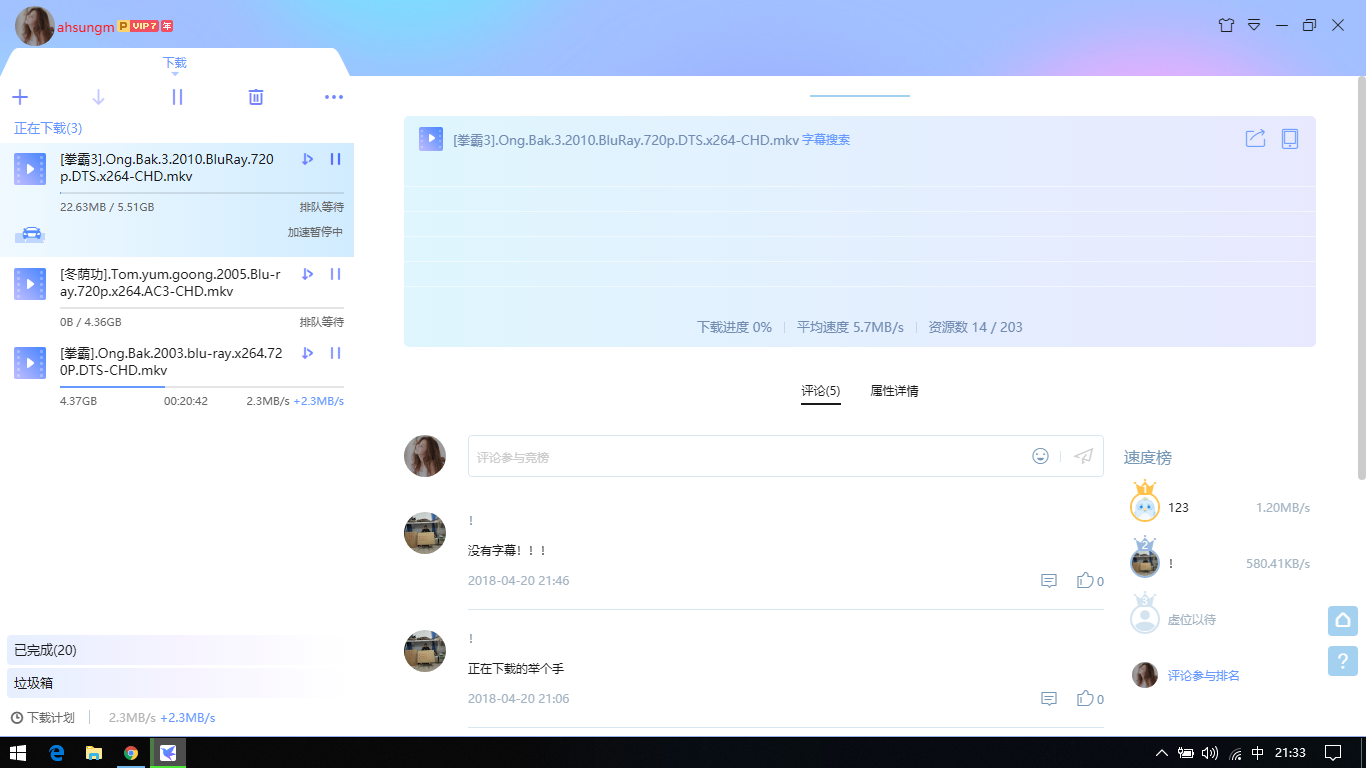
Task: Switch to the 属性详情 tab
Action: coord(894,390)
